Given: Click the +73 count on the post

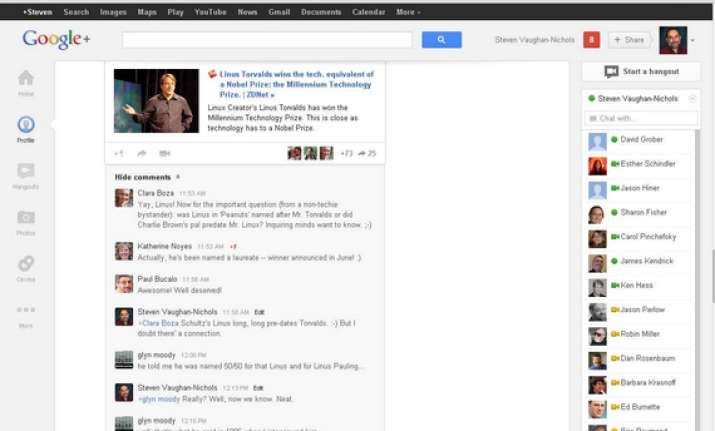Looking at the screenshot, I should [347, 153].
